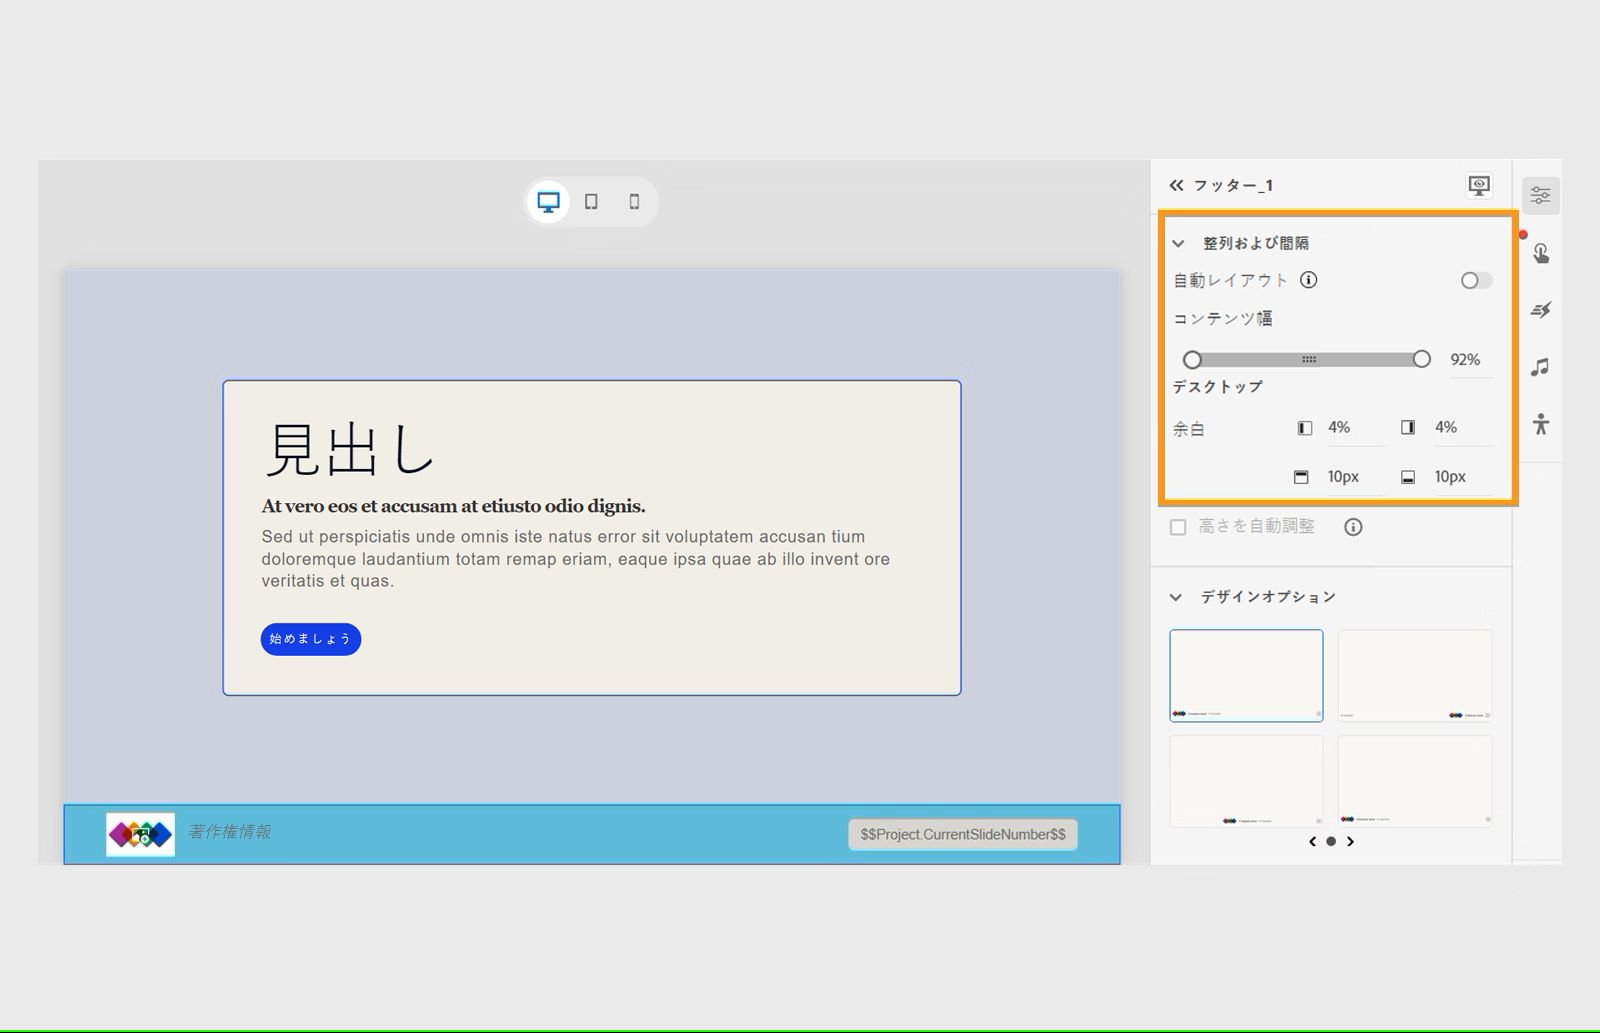
Task: Click the right margin icon
Action: coord(1408,428)
